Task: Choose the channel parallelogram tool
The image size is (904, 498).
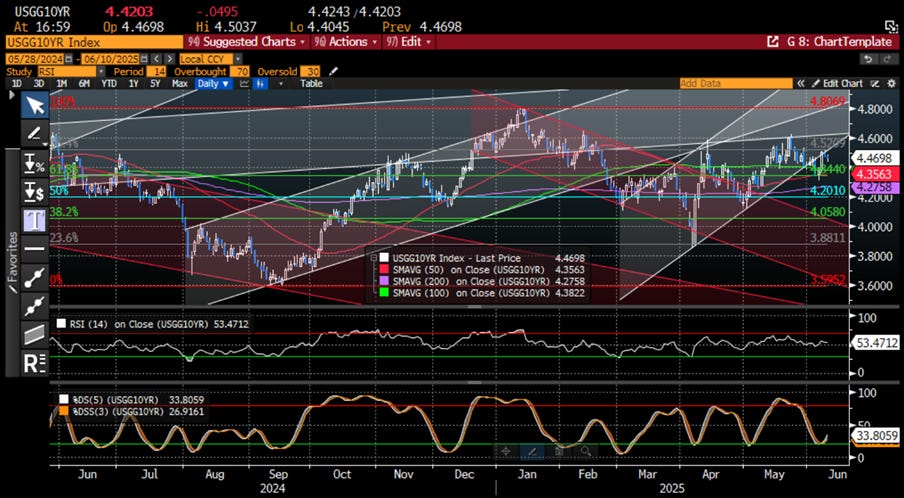Action: 36,334
